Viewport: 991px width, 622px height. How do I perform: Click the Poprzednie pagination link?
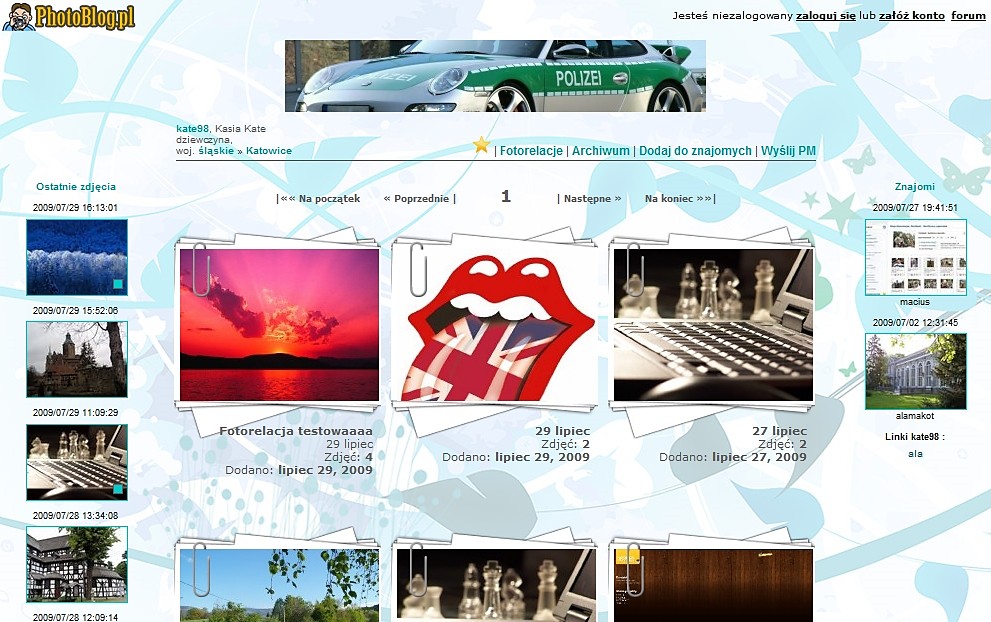coord(420,198)
